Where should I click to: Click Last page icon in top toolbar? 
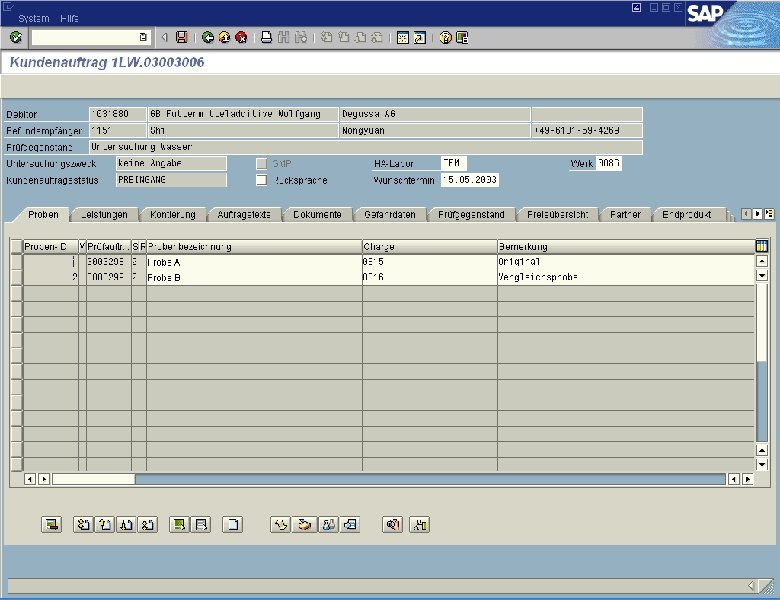point(377,37)
